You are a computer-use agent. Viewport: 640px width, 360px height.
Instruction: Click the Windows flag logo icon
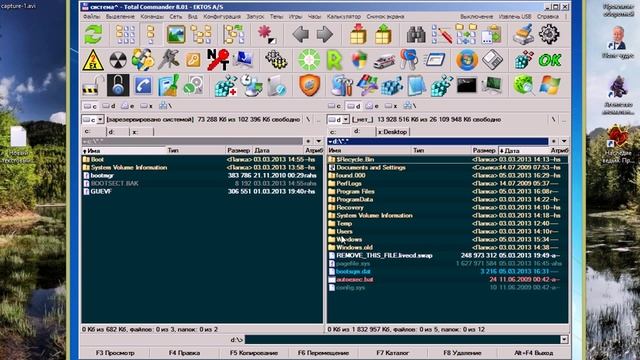coord(549,85)
